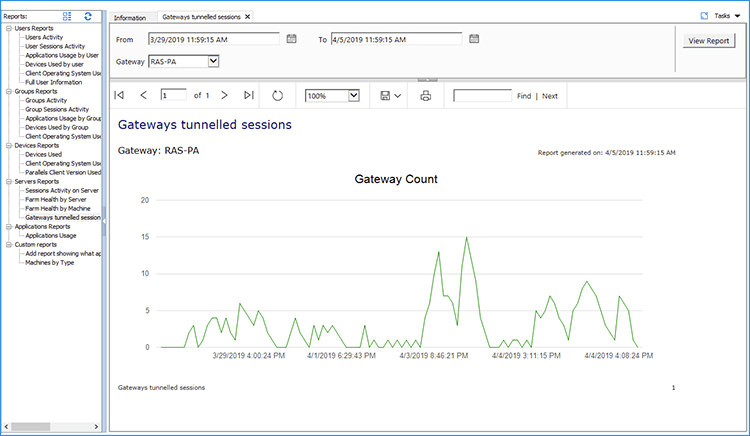Screen dimensions: 750x436
Task: Open the Machines by Type custom report
Action: (x=50, y=263)
